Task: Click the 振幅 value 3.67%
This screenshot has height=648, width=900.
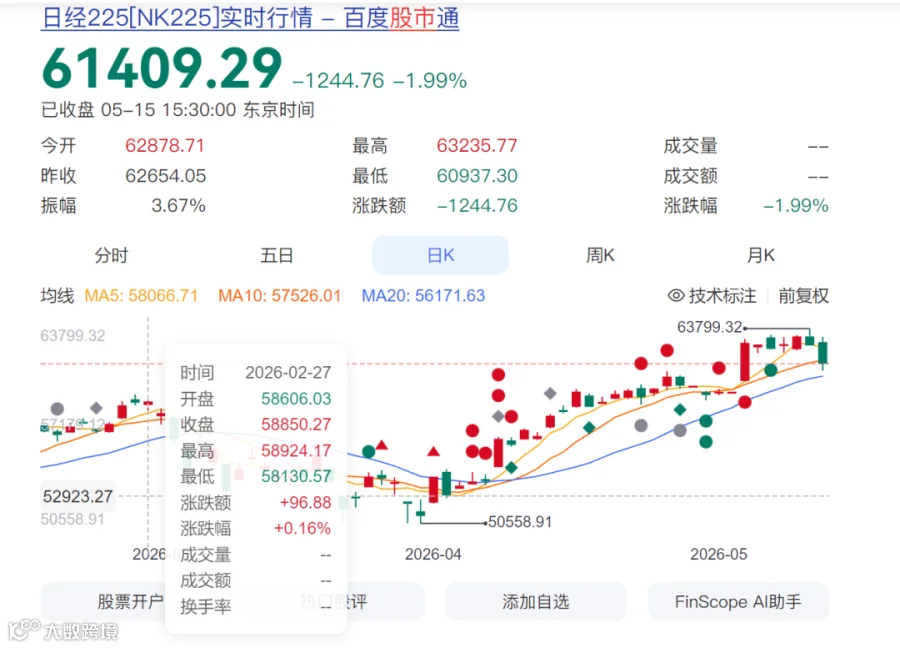Action: point(178,205)
